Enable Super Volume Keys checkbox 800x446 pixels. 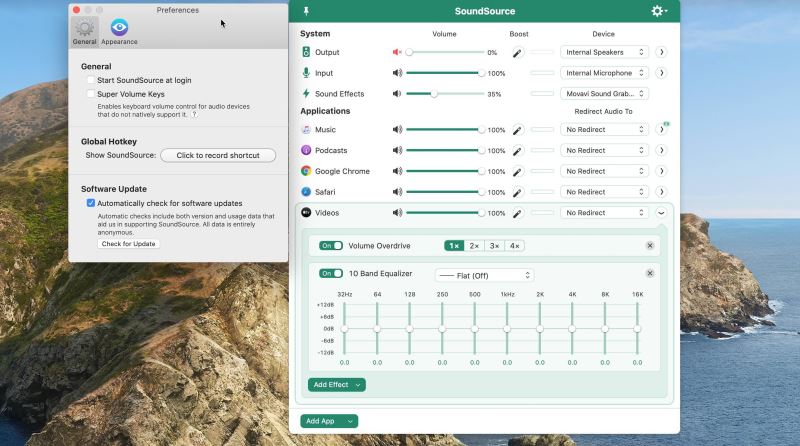pos(91,94)
